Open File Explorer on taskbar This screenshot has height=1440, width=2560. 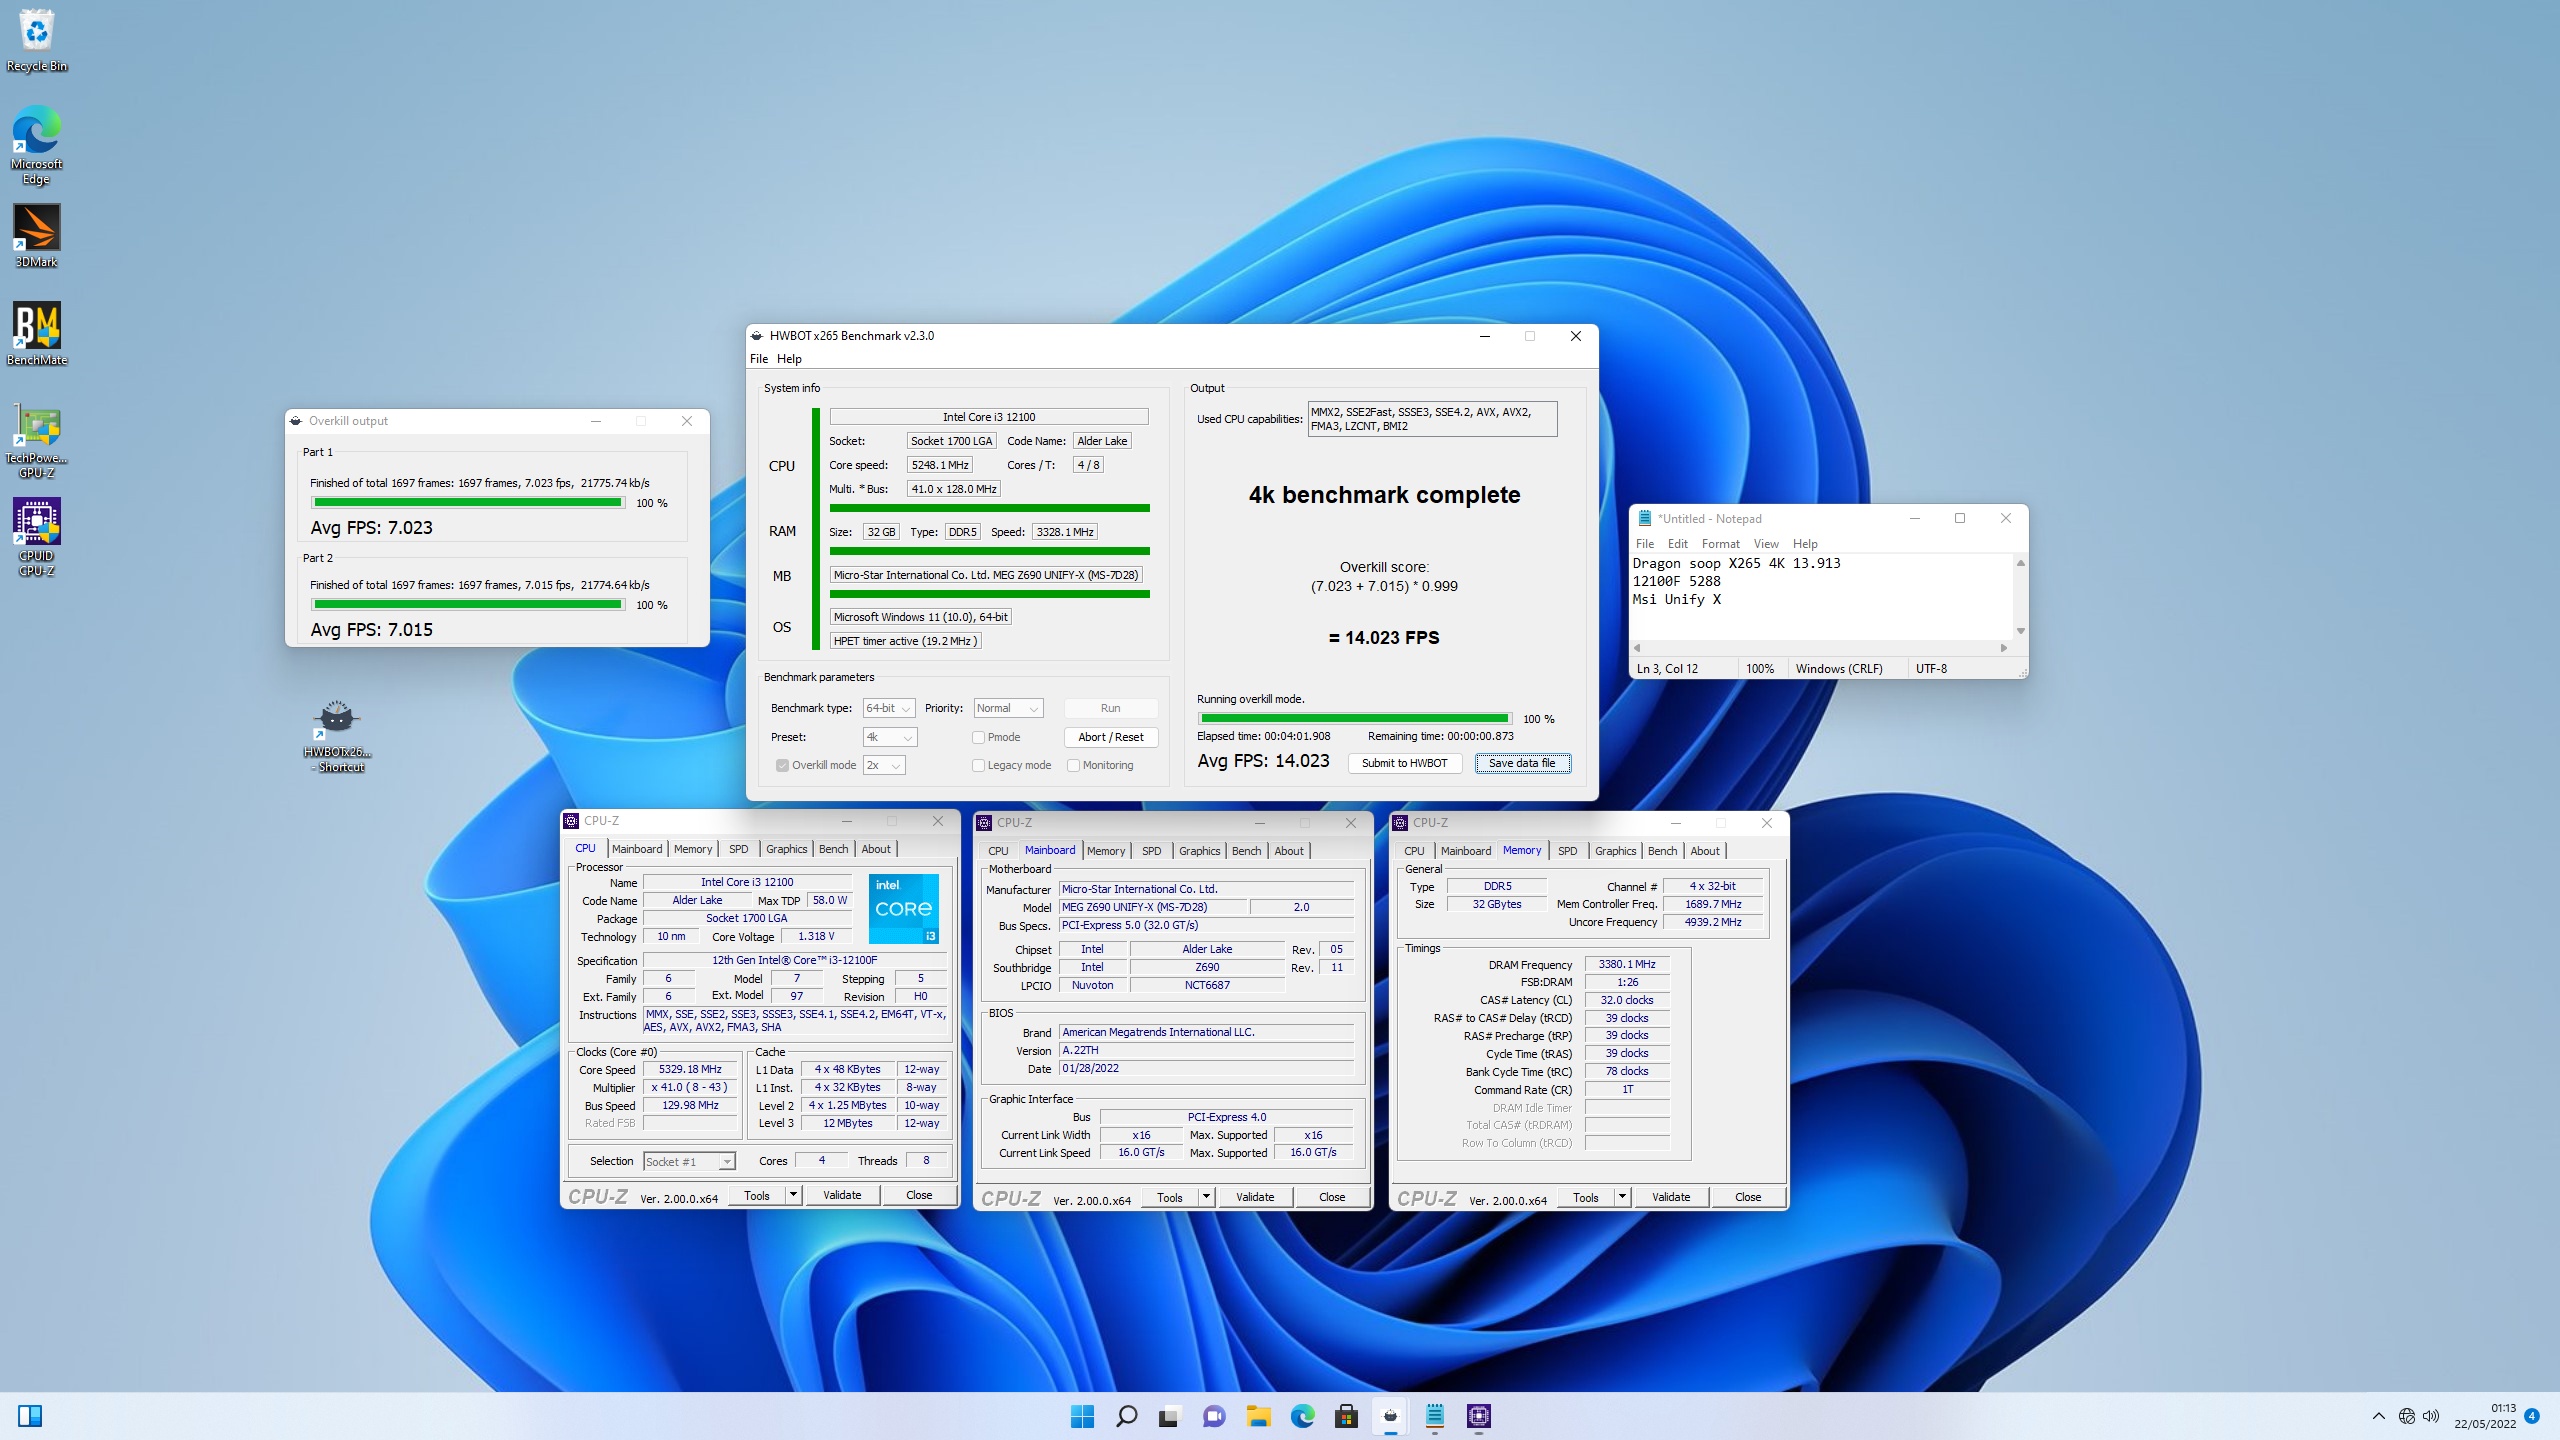pos(1258,1416)
